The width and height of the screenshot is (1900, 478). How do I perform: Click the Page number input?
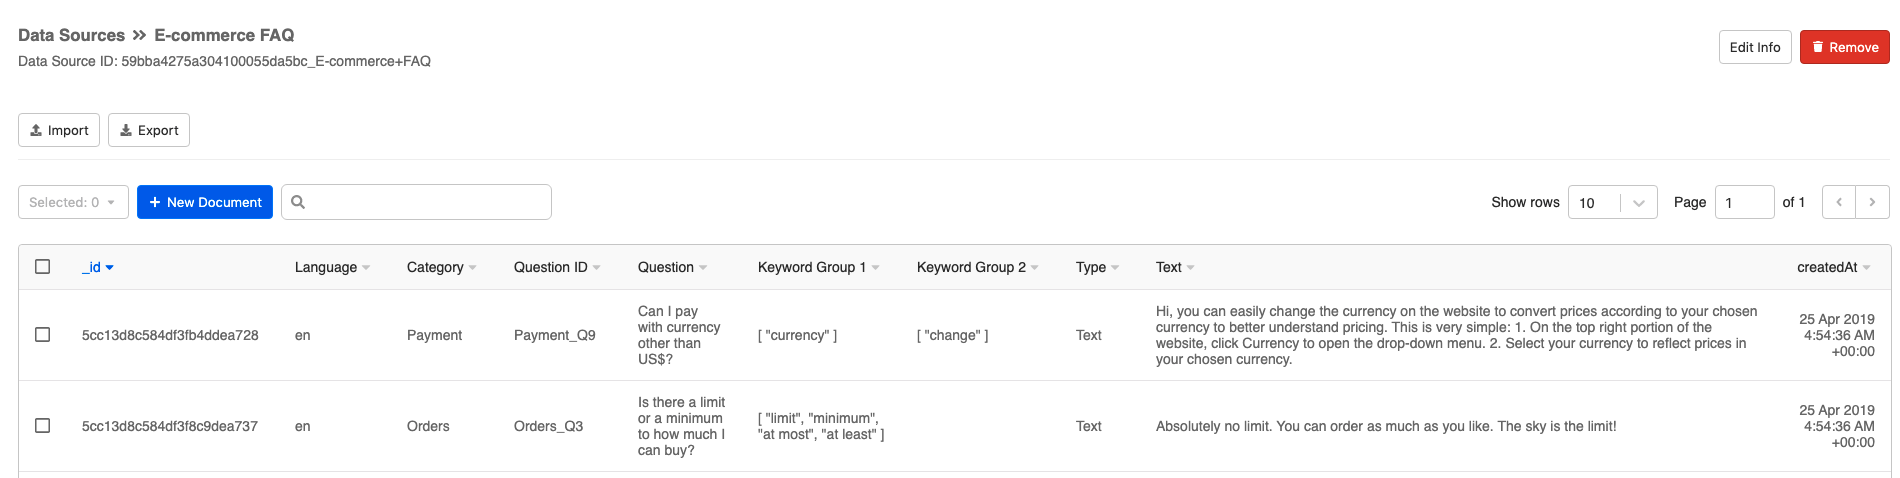[x=1744, y=202]
